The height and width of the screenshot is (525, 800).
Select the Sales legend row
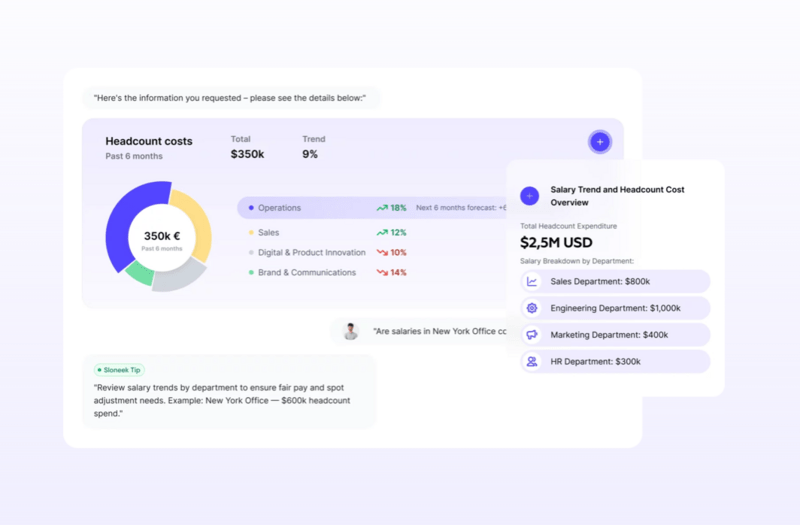tap(327, 233)
